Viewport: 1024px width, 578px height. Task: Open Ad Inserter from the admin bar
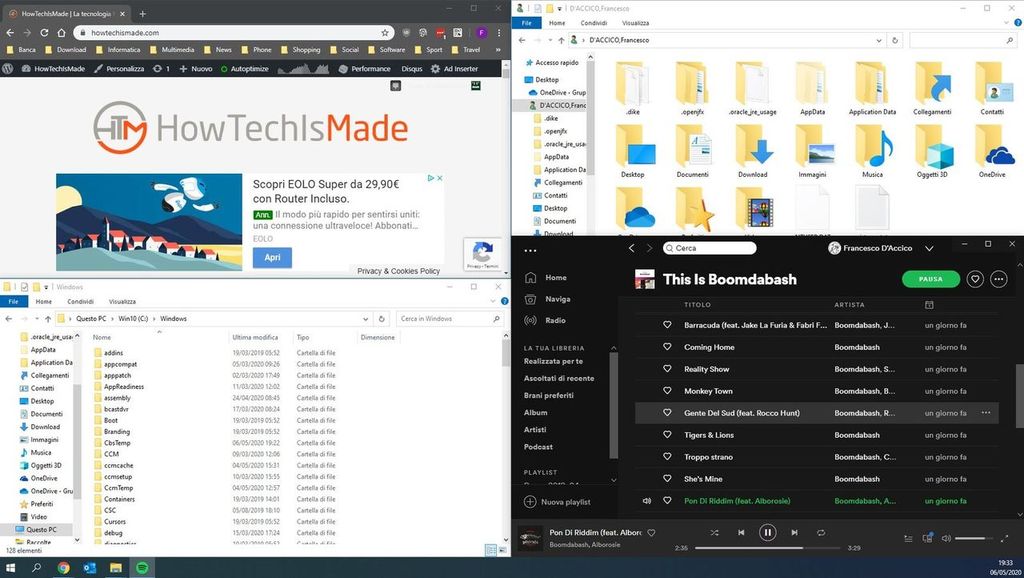tap(460, 69)
